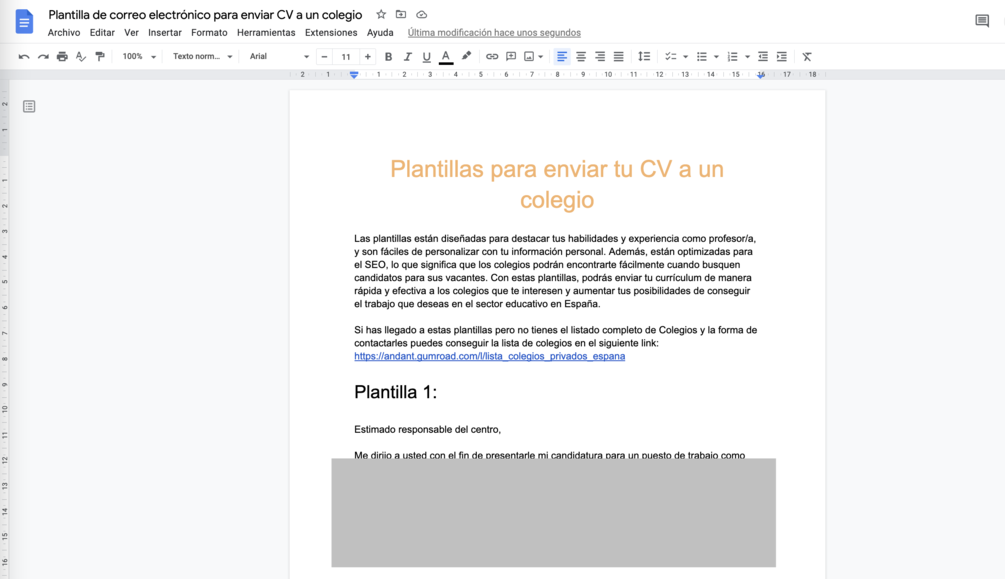The width and height of the screenshot is (1005, 579).
Task: Open Google Docs home icon
Action: click(x=24, y=22)
